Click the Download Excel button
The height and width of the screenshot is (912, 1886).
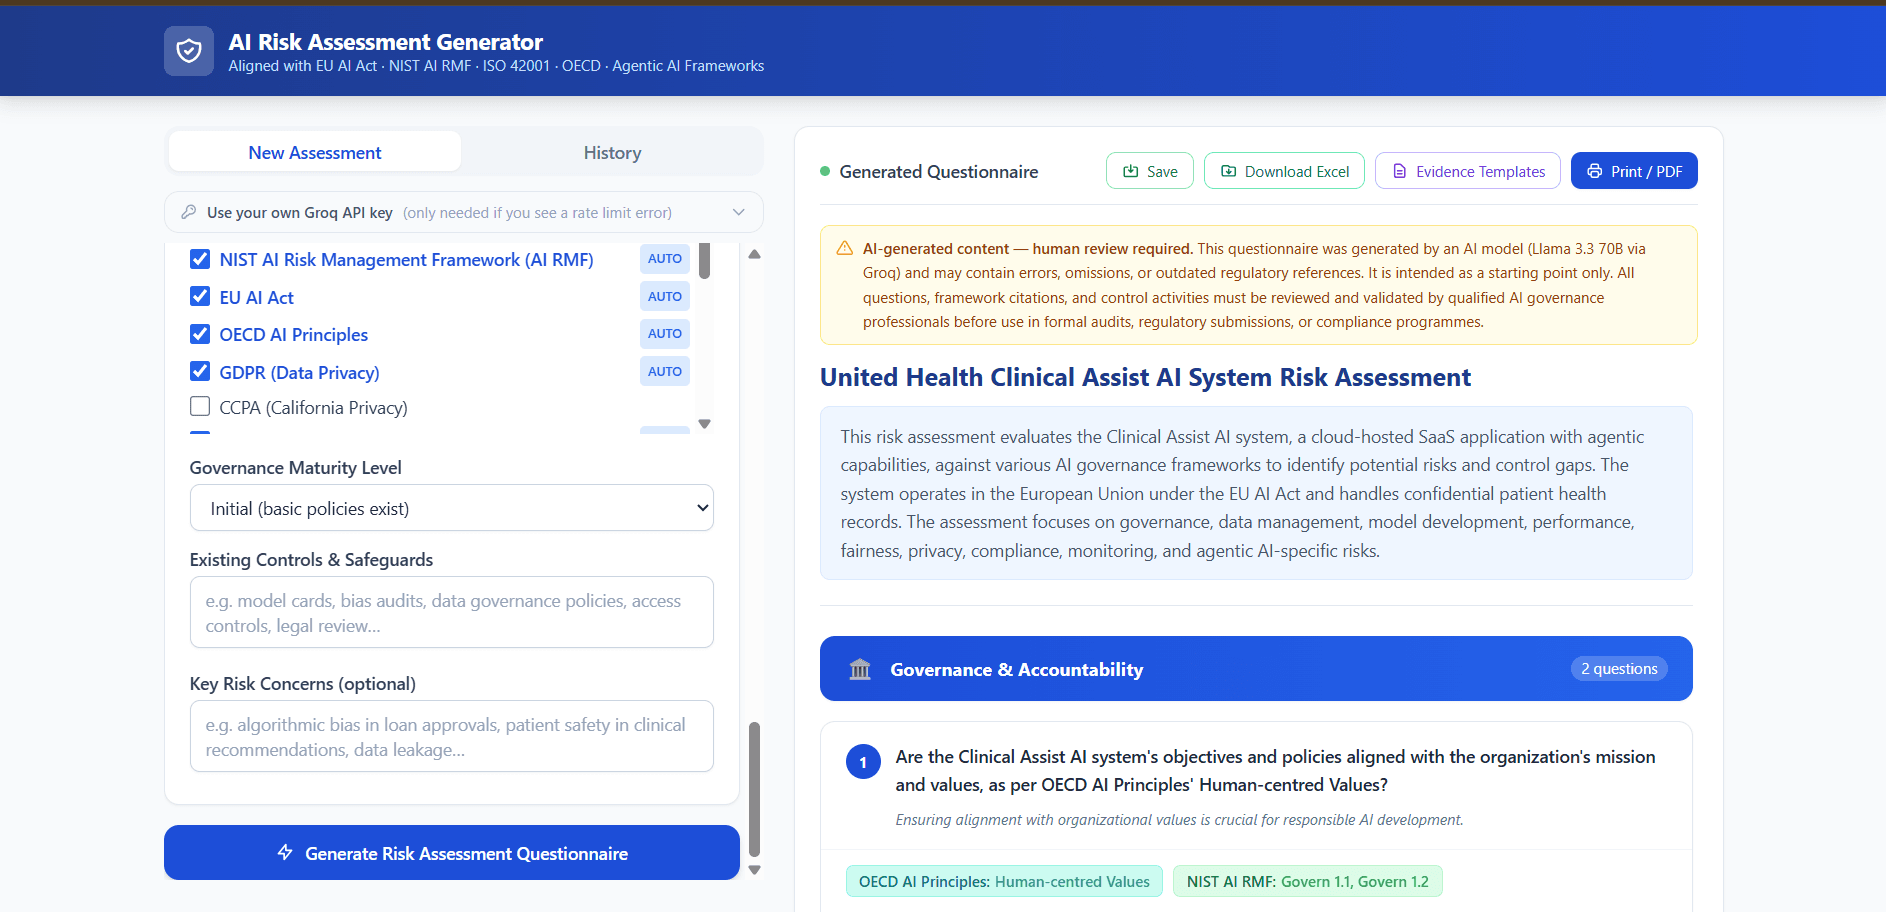pos(1284,171)
